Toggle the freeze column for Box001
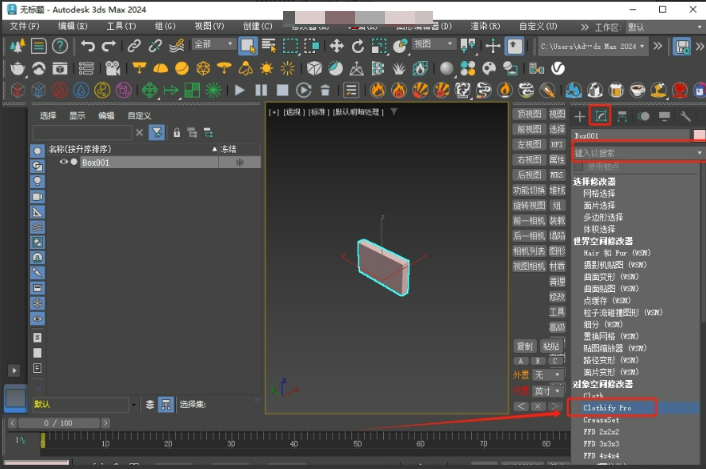The width and height of the screenshot is (706, 469). (x=238, y=162)
